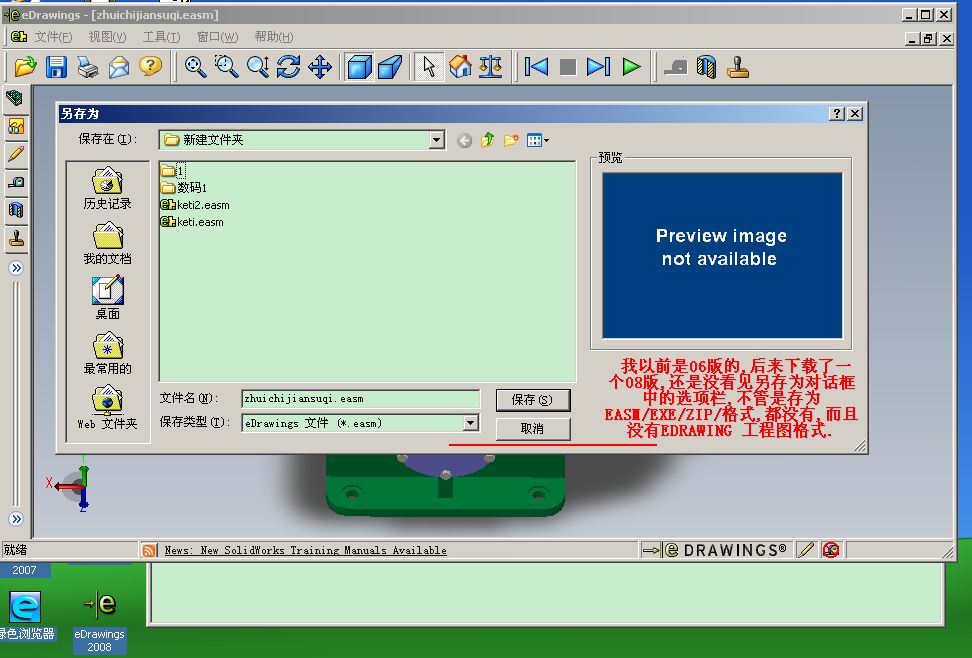Screen dimensions: 972x658
Task: Open eDrawings 2008 desktop shortcut
Action: [x=99, y=622]
